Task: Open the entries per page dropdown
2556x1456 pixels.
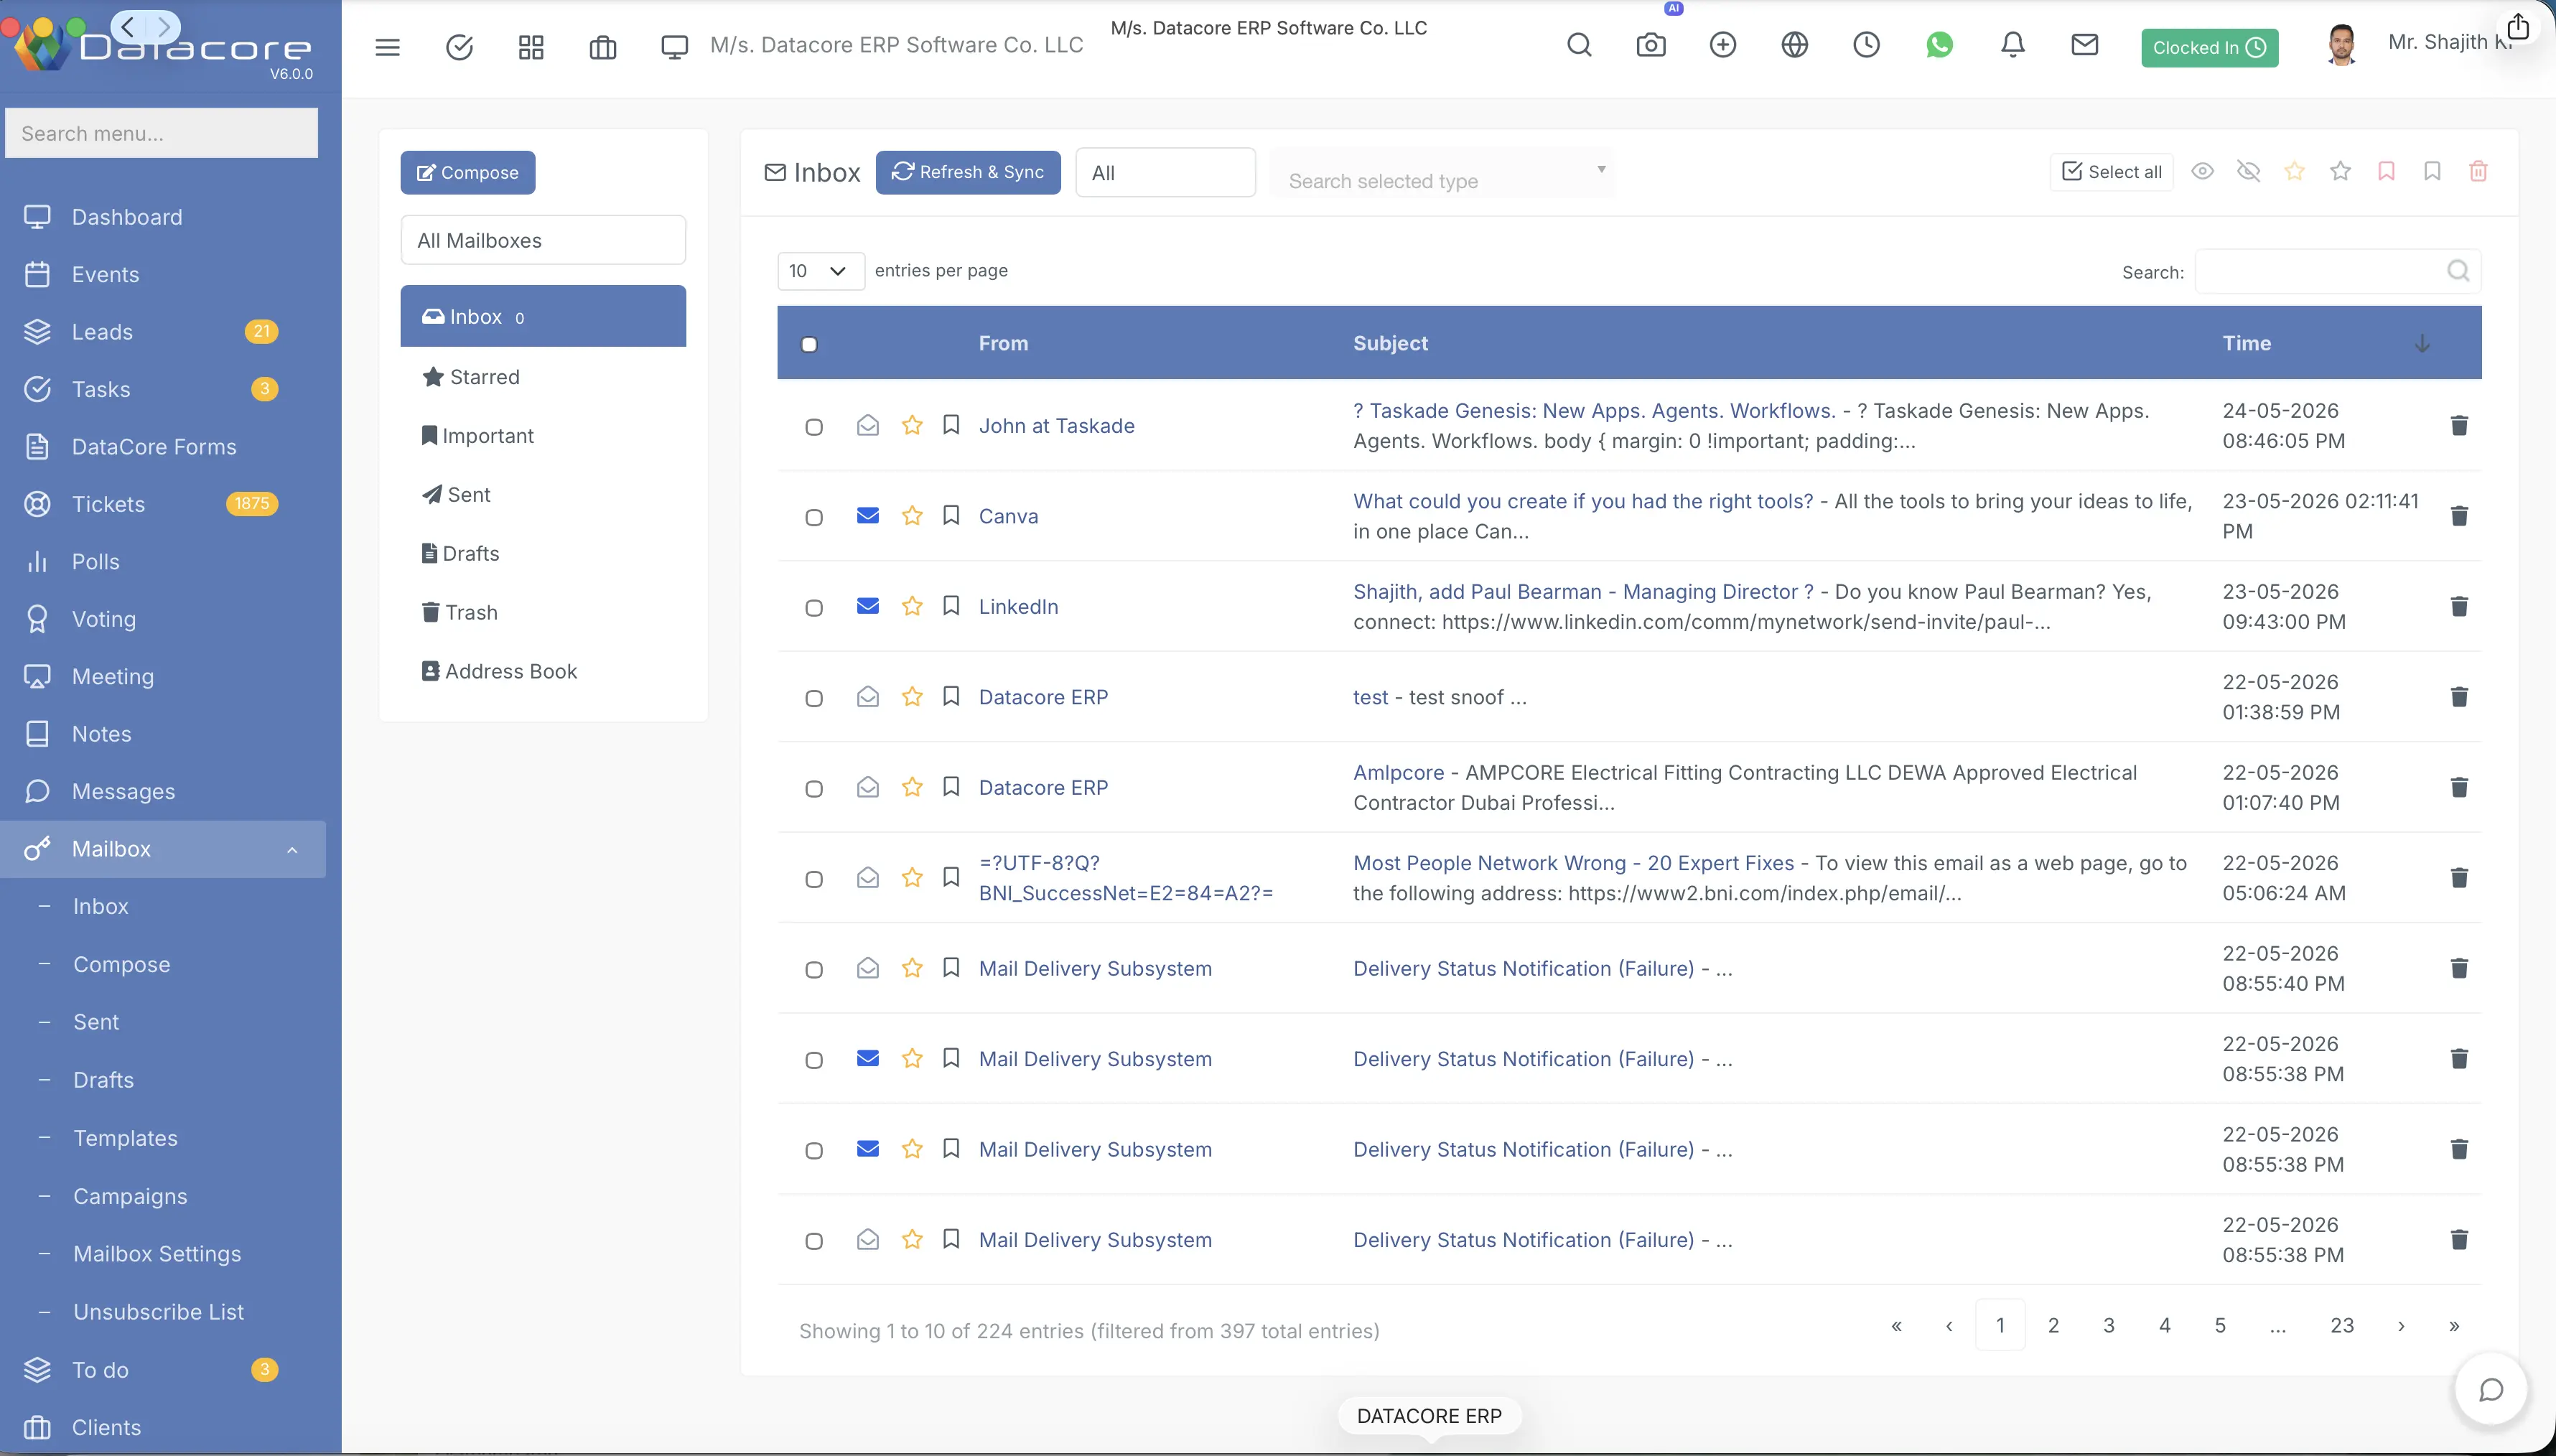Action: tap(820, 271)
